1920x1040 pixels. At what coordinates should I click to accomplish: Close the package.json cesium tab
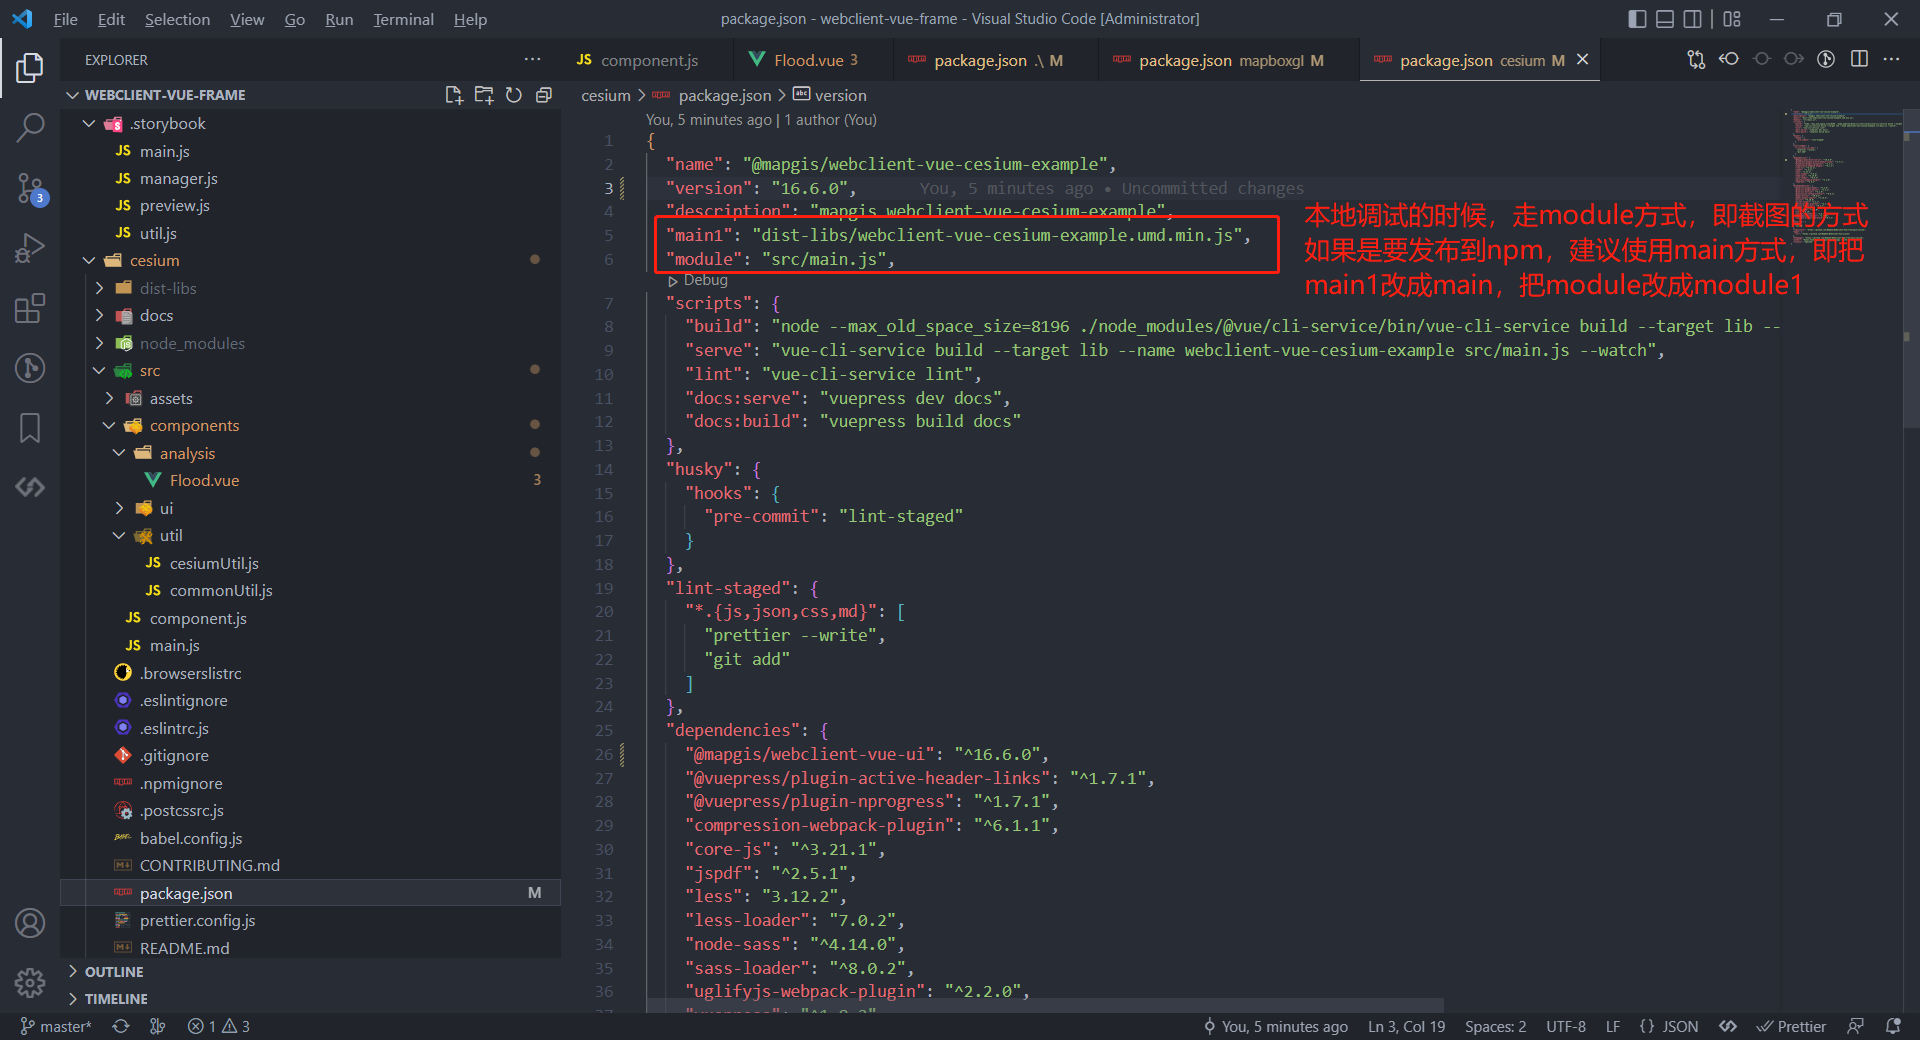(x=1583, y=60)
